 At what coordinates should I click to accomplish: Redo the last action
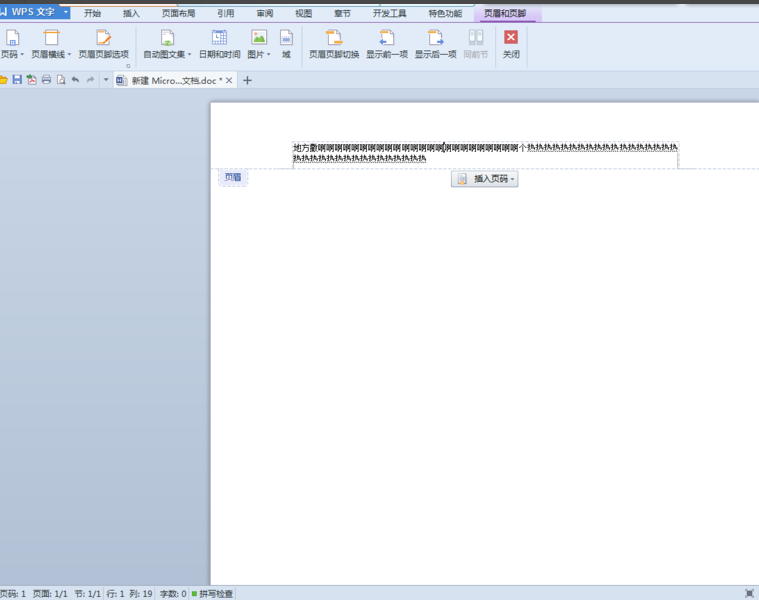pos(90,80)
